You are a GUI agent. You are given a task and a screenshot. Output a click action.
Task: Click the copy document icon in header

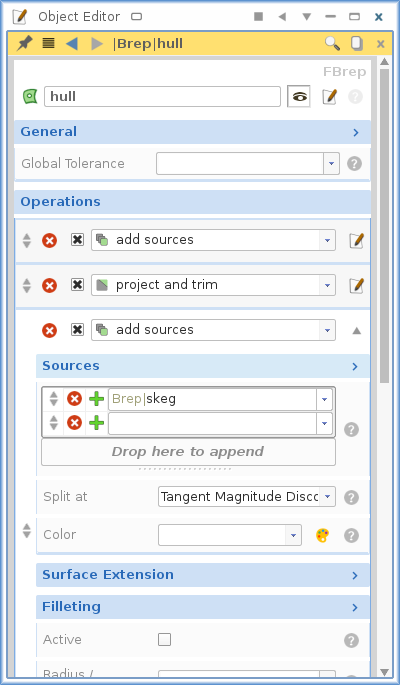click(x=357, y=43)
